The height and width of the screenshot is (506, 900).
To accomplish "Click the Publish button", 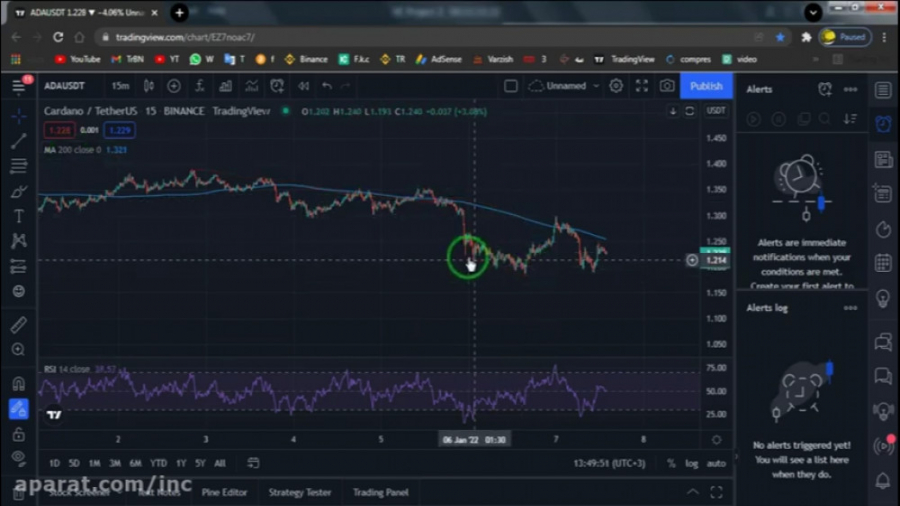I will (x=706, y=86).
